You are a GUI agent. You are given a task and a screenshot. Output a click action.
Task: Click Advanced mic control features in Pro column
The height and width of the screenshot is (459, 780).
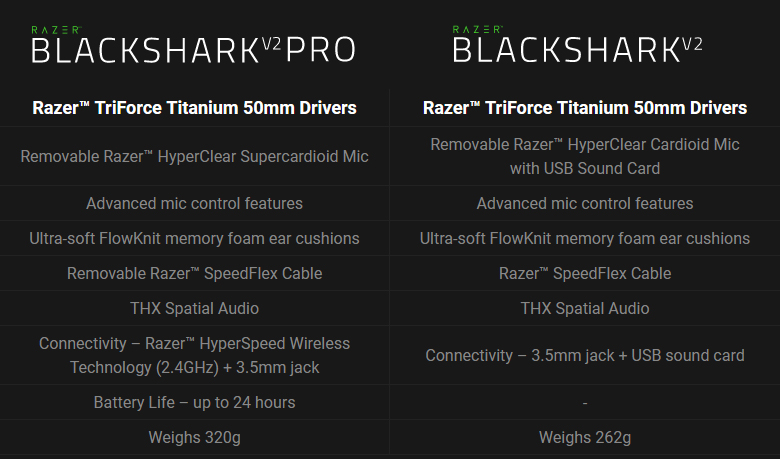click(x=195, y=203)
